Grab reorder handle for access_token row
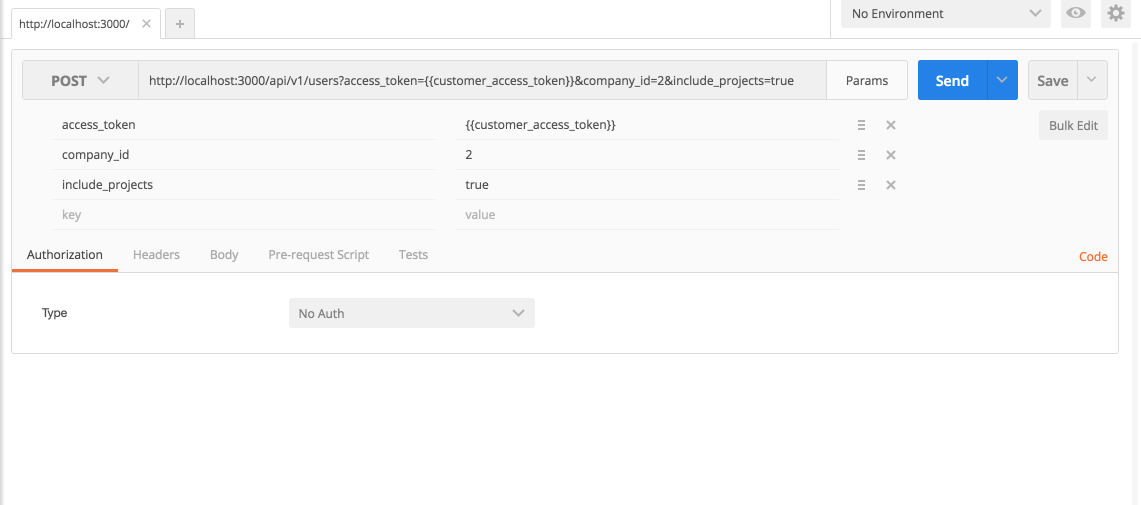 861,125
